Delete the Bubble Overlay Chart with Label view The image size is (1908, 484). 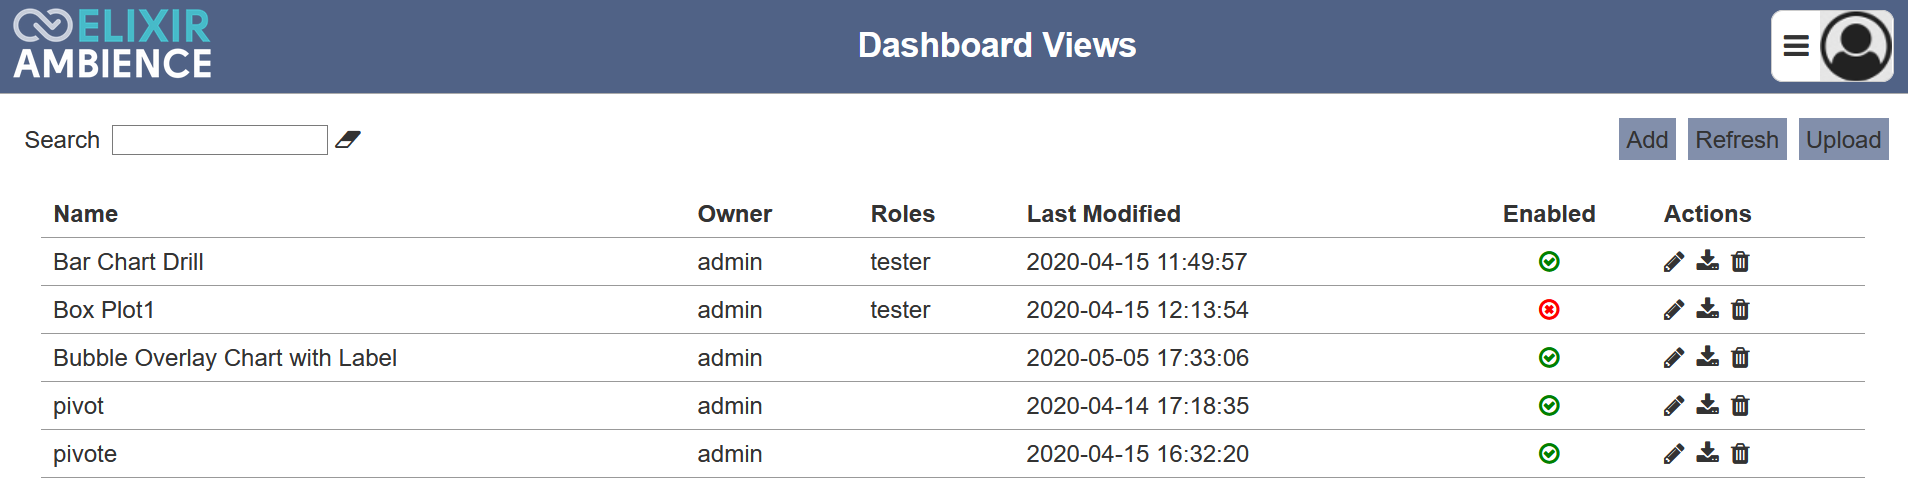coord(1740,358)
